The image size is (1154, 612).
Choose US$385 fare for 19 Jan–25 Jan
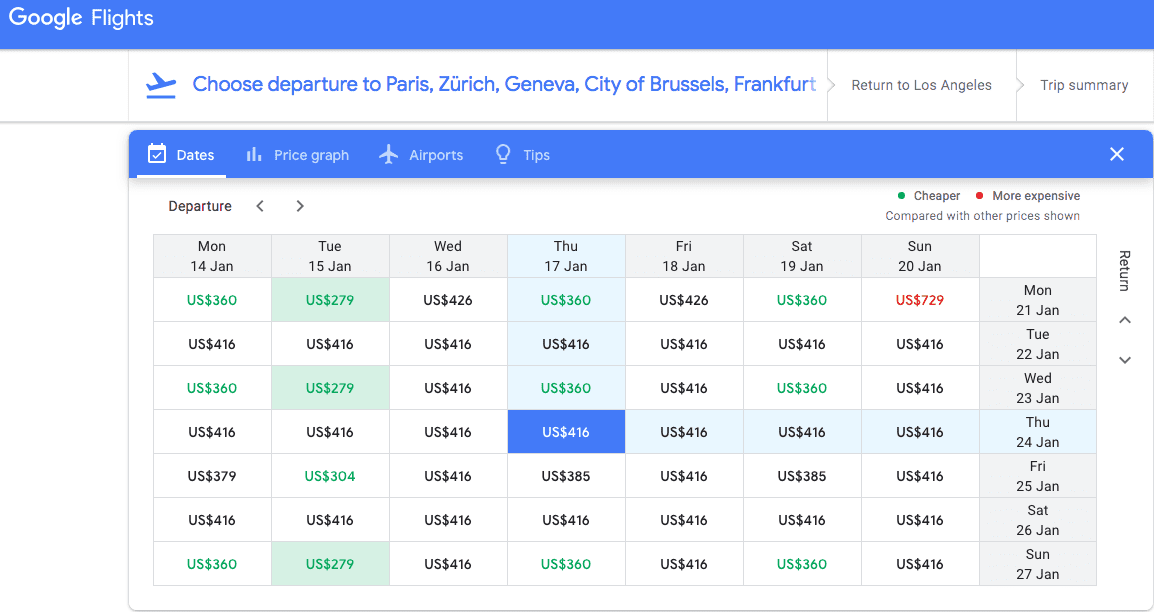801,476
